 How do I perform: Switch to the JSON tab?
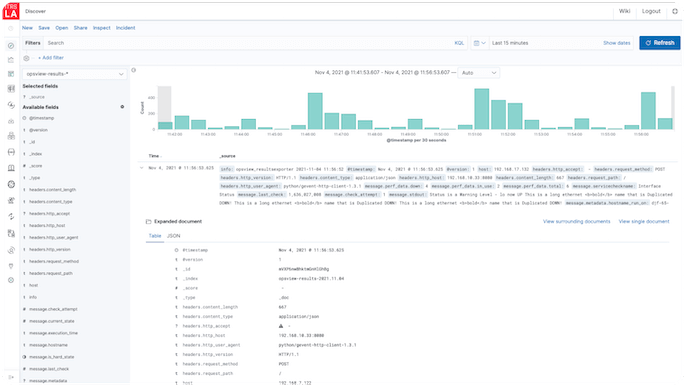[x=174, y=236]
